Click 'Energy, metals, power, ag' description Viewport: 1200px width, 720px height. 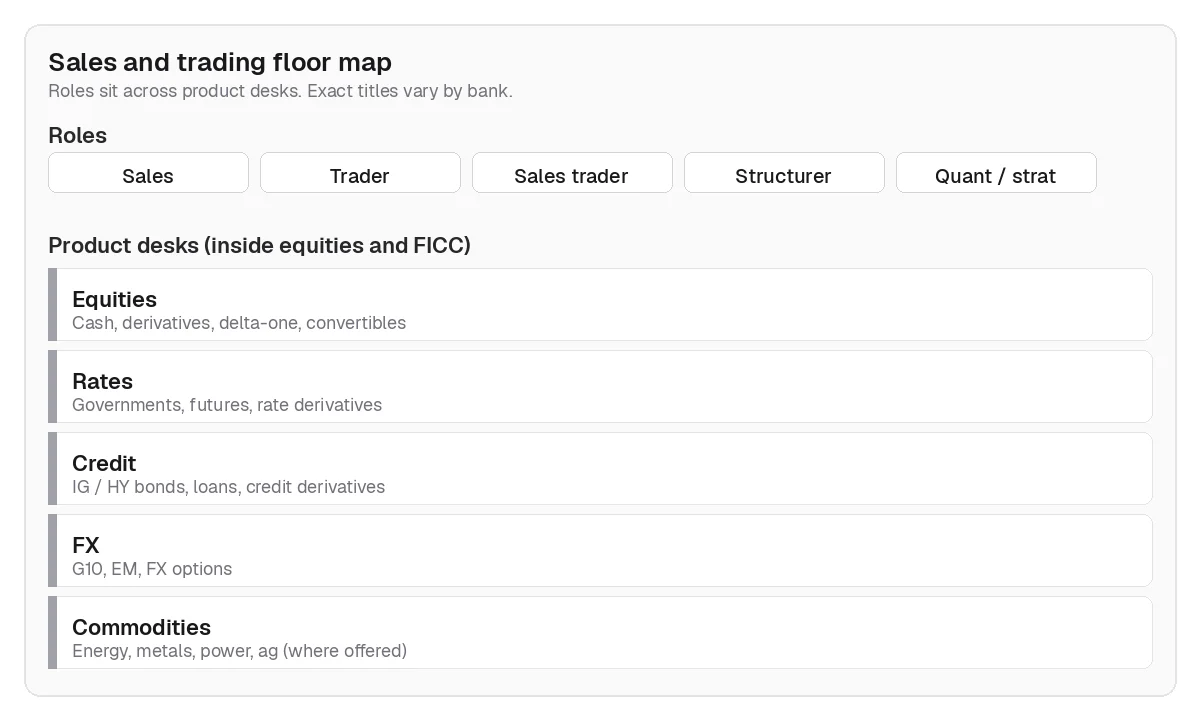(x=239, y=651)
